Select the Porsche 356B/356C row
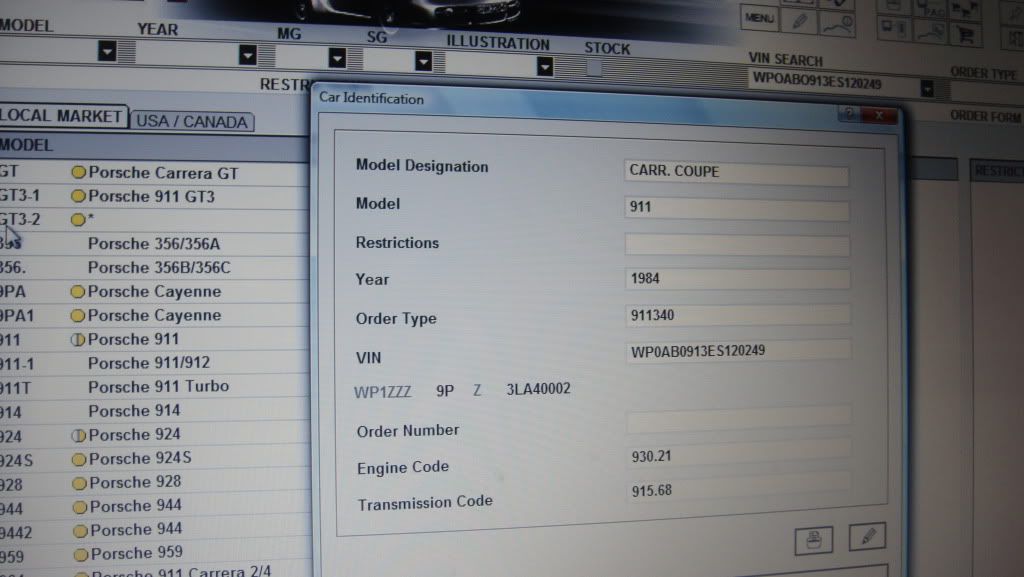 click(x=154, y=268)
